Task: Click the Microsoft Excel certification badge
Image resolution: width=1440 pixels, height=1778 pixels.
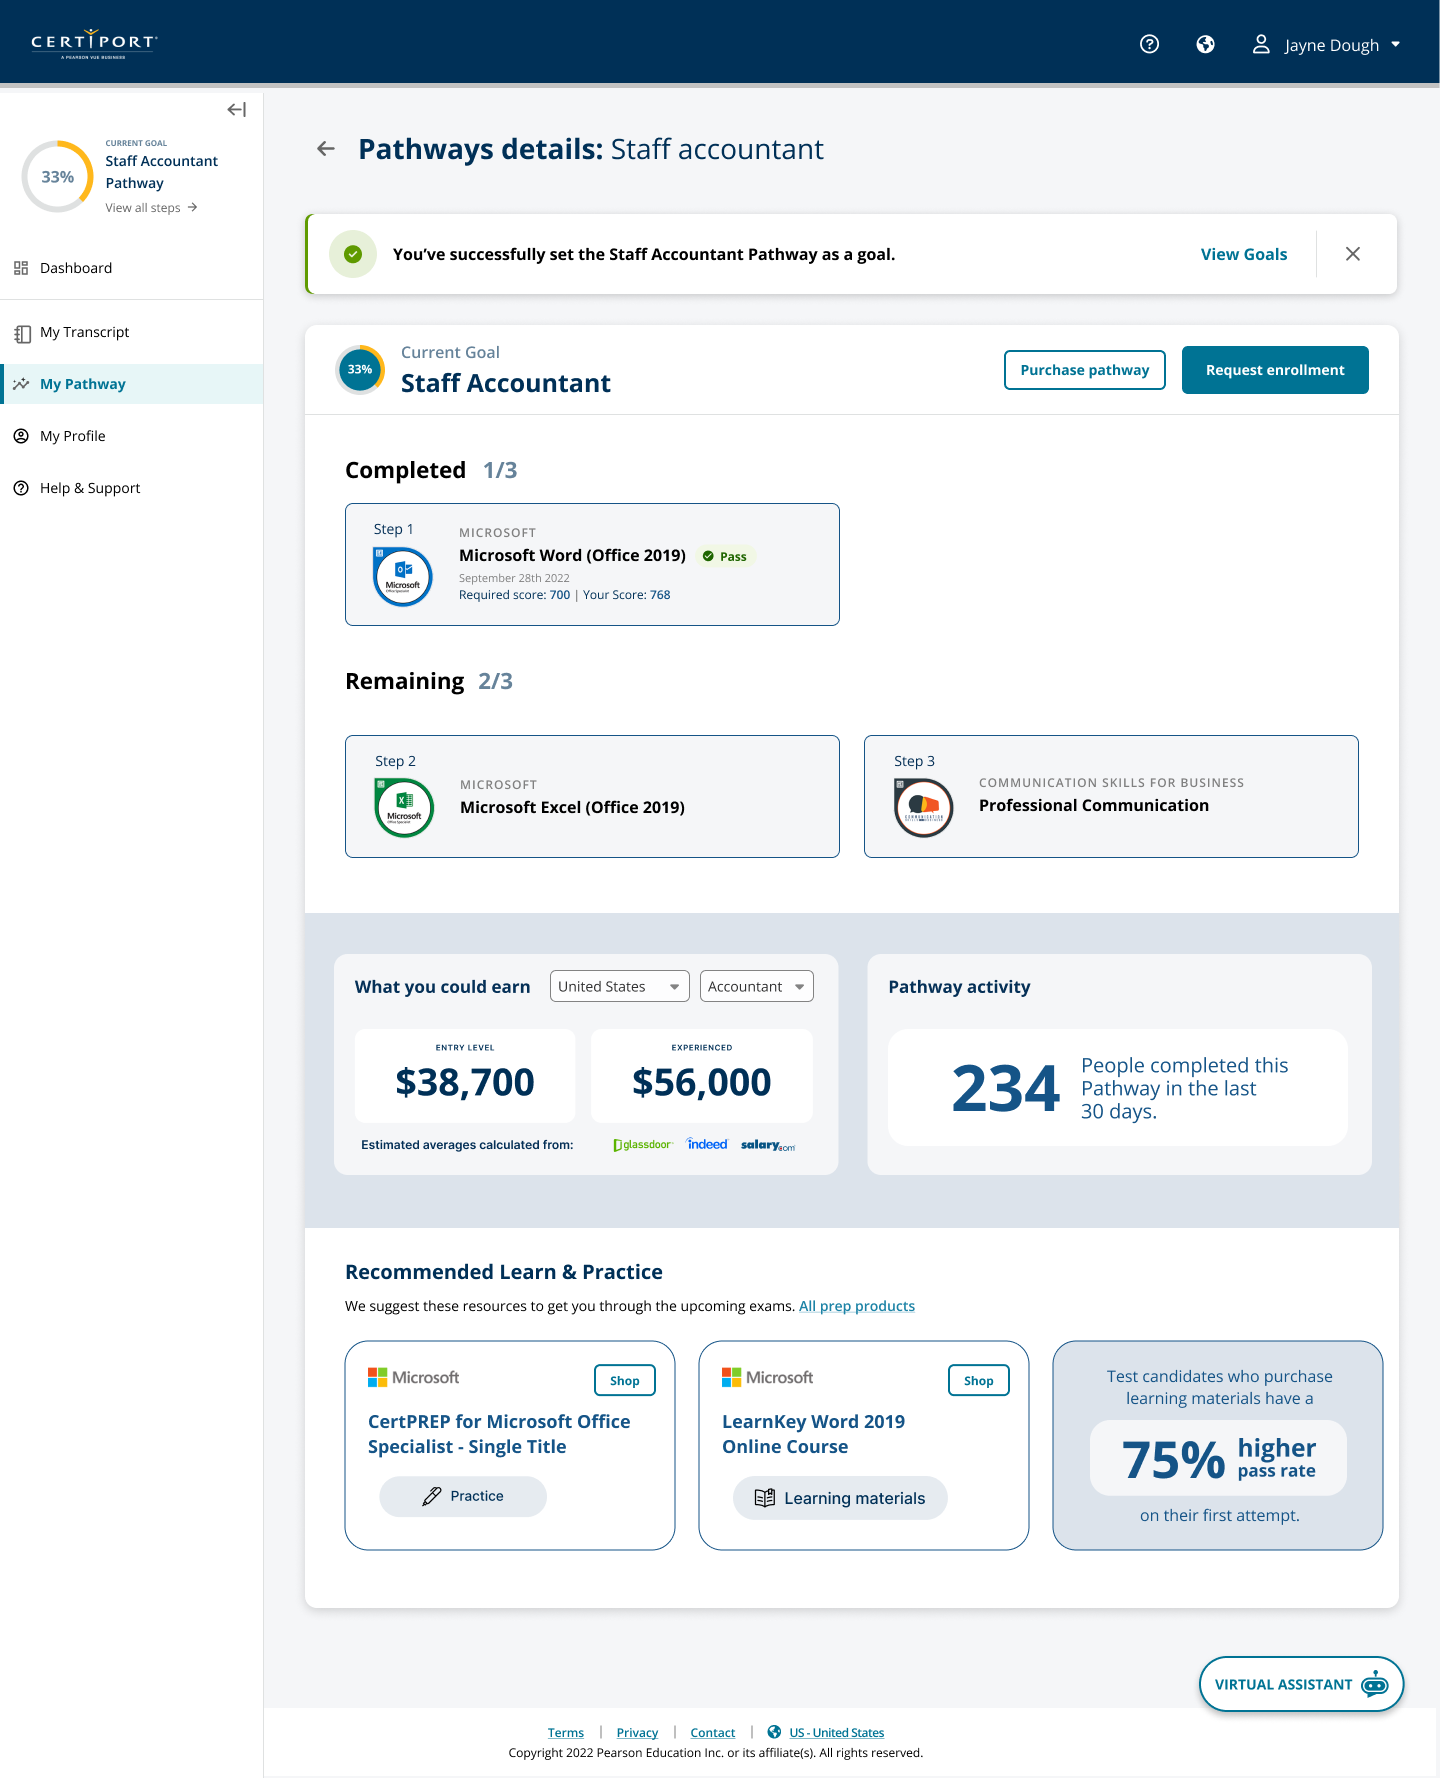Action: 404,808
